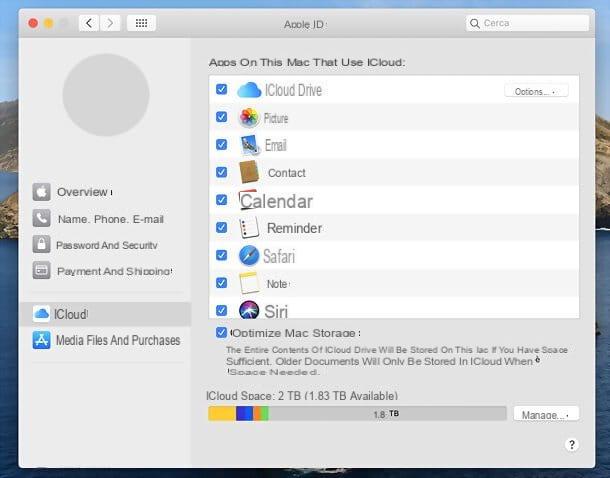This screenshot has width=610, height=478.
Task: Toggle the Calendar checkbox
Action: point(221,200)
